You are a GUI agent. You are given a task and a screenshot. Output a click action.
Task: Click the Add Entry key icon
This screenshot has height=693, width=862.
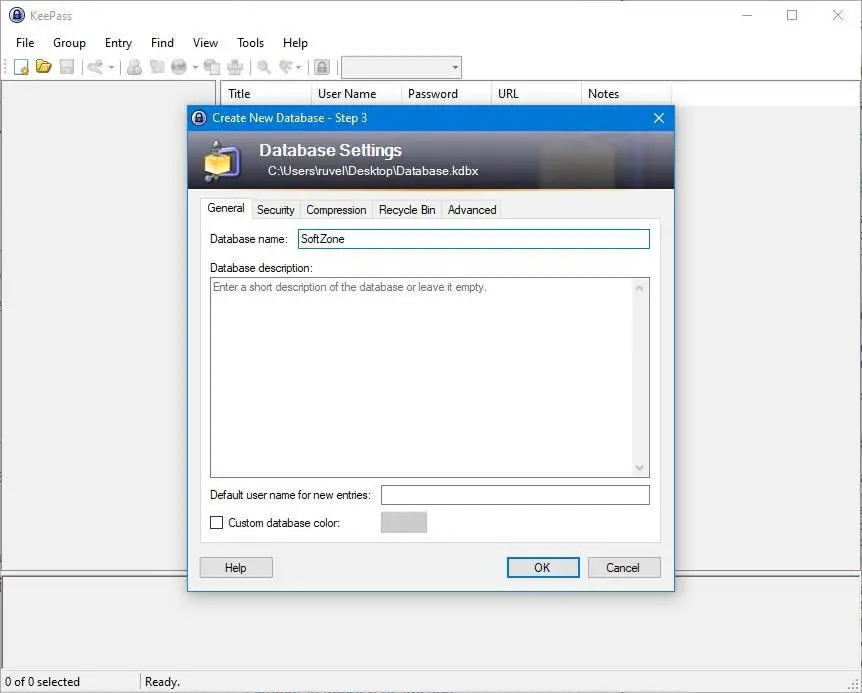coord(96,67)
